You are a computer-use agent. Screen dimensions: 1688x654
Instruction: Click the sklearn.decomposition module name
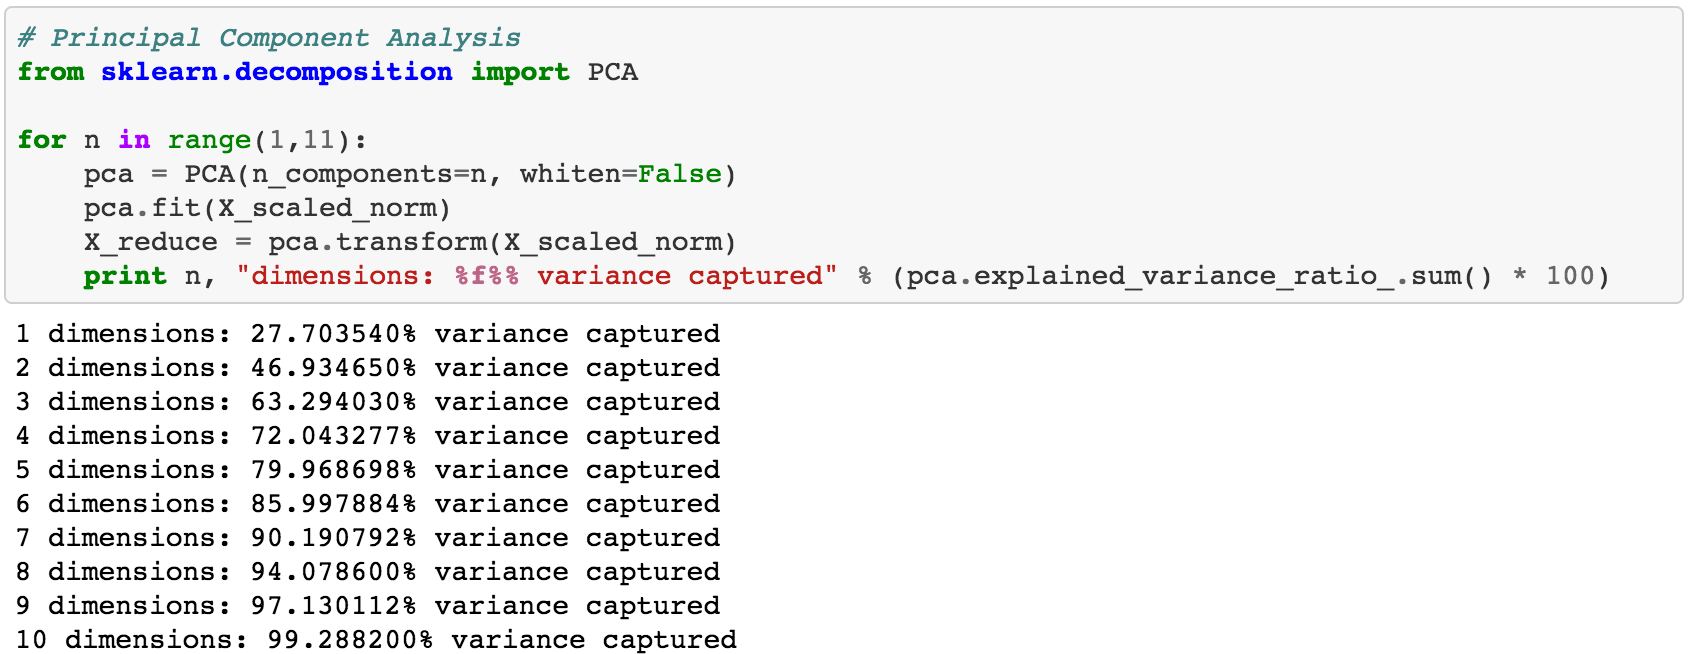tap(276, 72)
